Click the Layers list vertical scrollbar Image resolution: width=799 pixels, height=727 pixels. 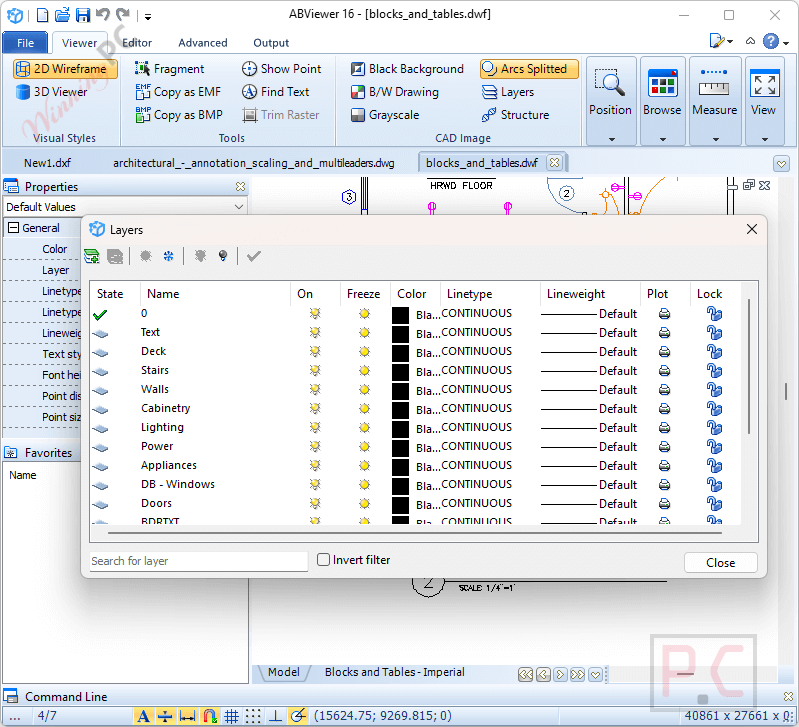coord(749,367)
